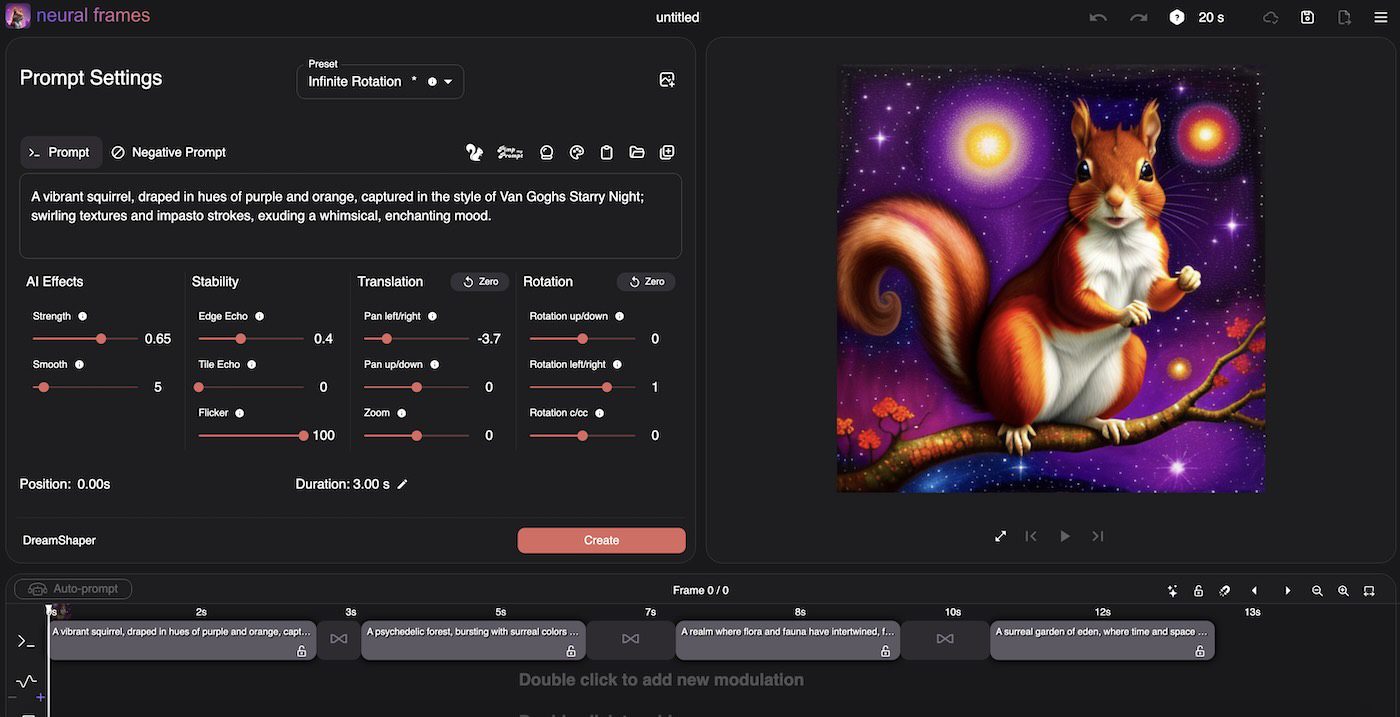1400x717 pixels.
Task: Open saved prompts via the folder icon
Action: click(636, 152)
